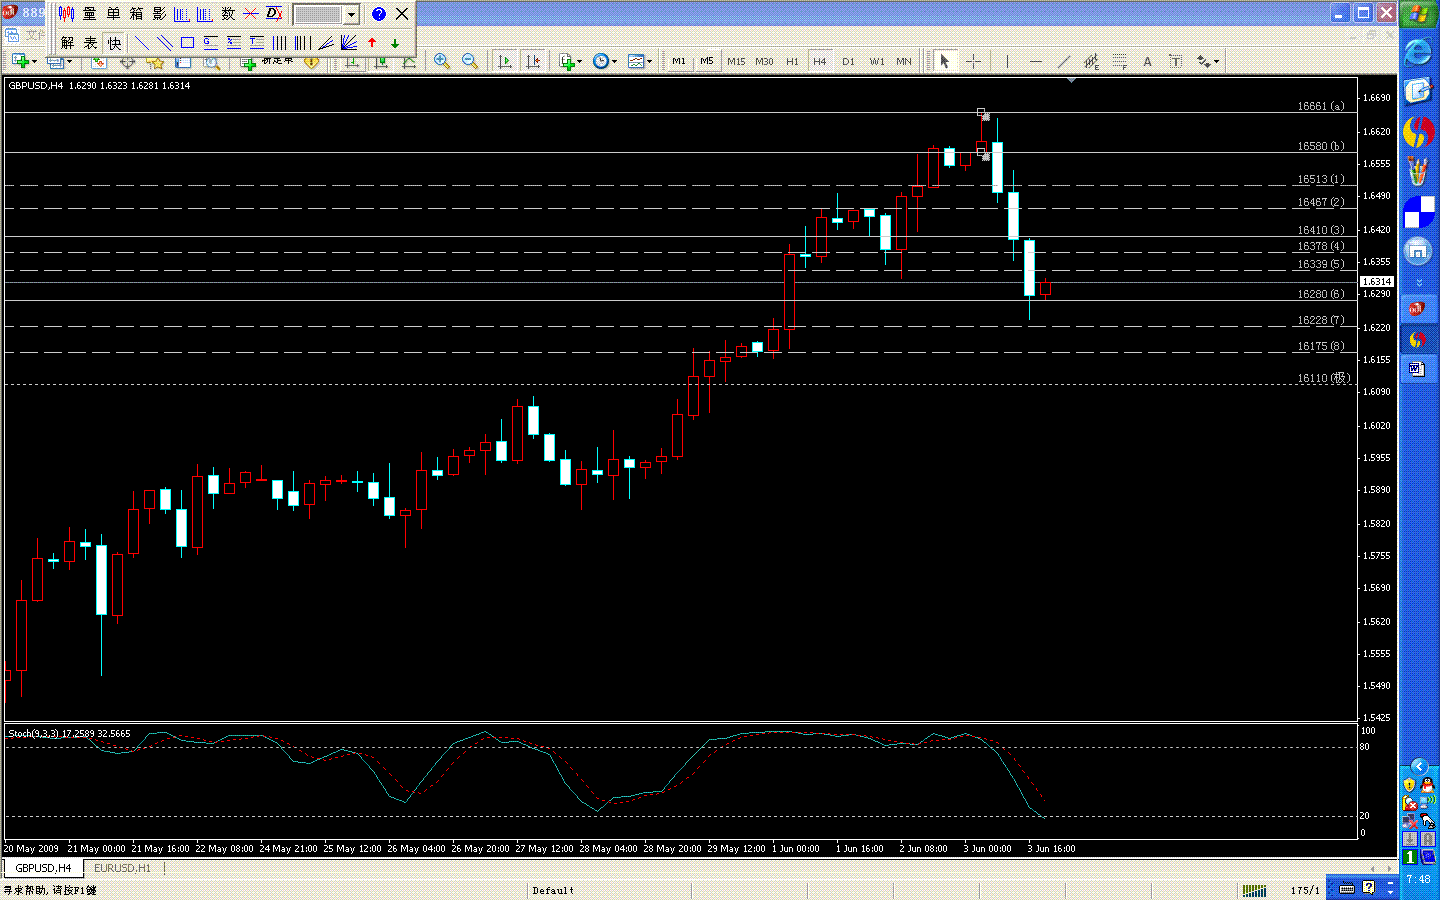Viewport: 1440px width, 900px height.
Task: Select the blue fan lines tool
Action: [x=349, y=43]
